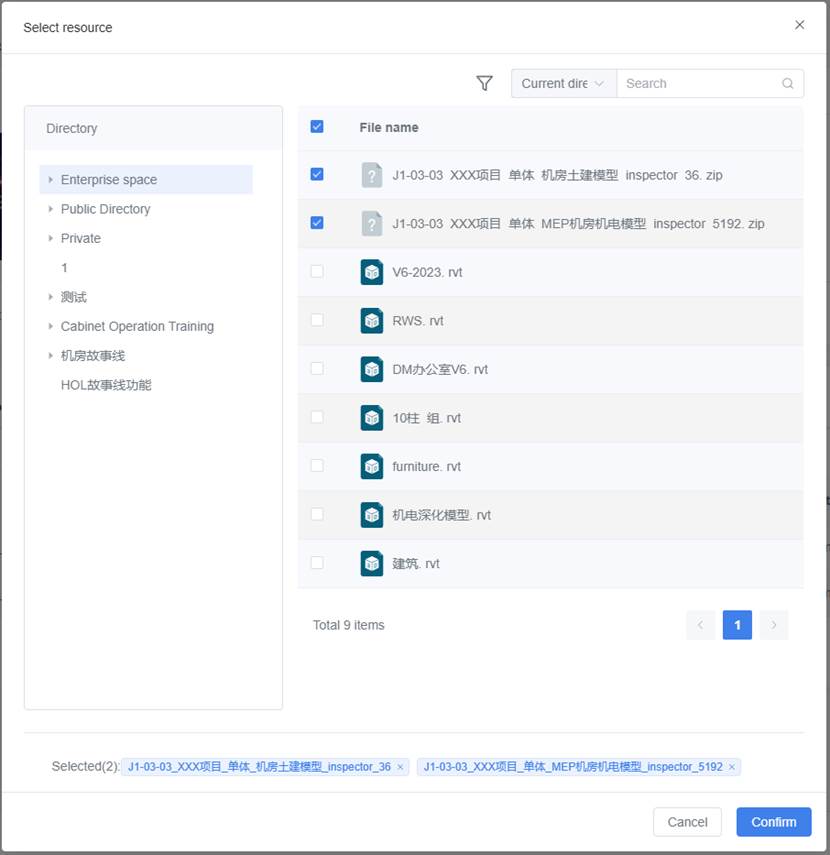Click the filter funnel icon
Viewport: 830px width, 855px height.
pos(485,84)
